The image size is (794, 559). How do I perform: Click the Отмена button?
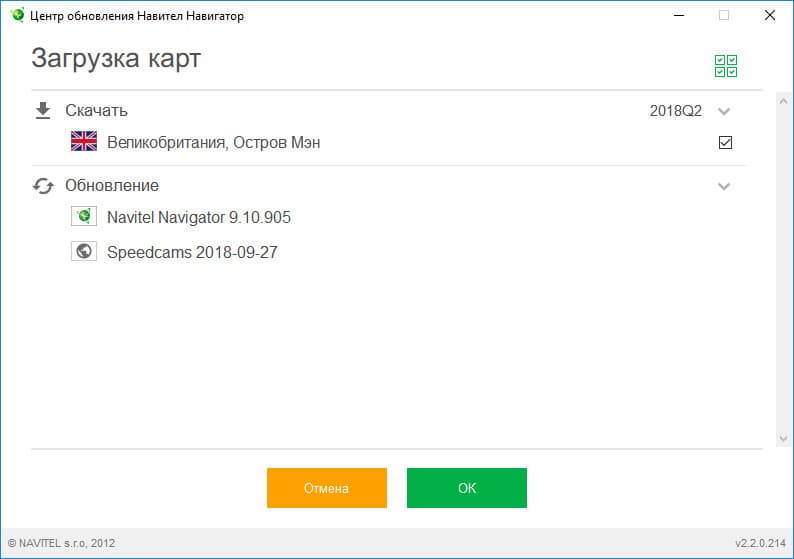pyautogui.click(x=327, y=488)
